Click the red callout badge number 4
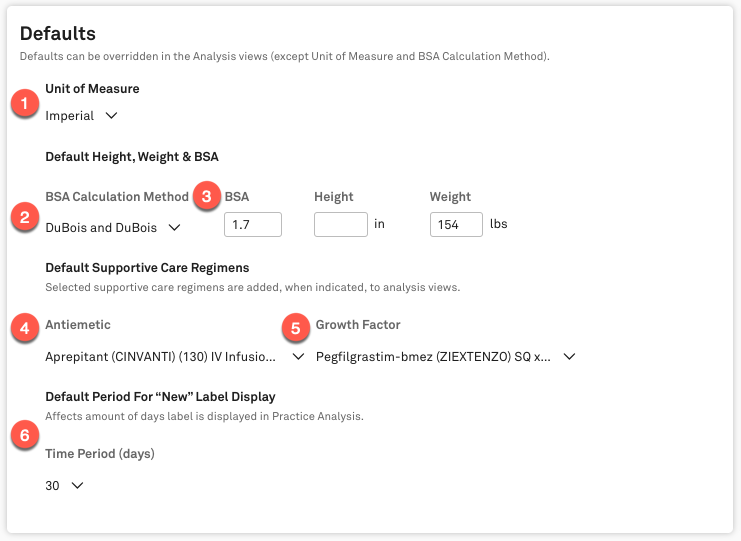Viewport: 741px width, 541px height. coord(25,326)
